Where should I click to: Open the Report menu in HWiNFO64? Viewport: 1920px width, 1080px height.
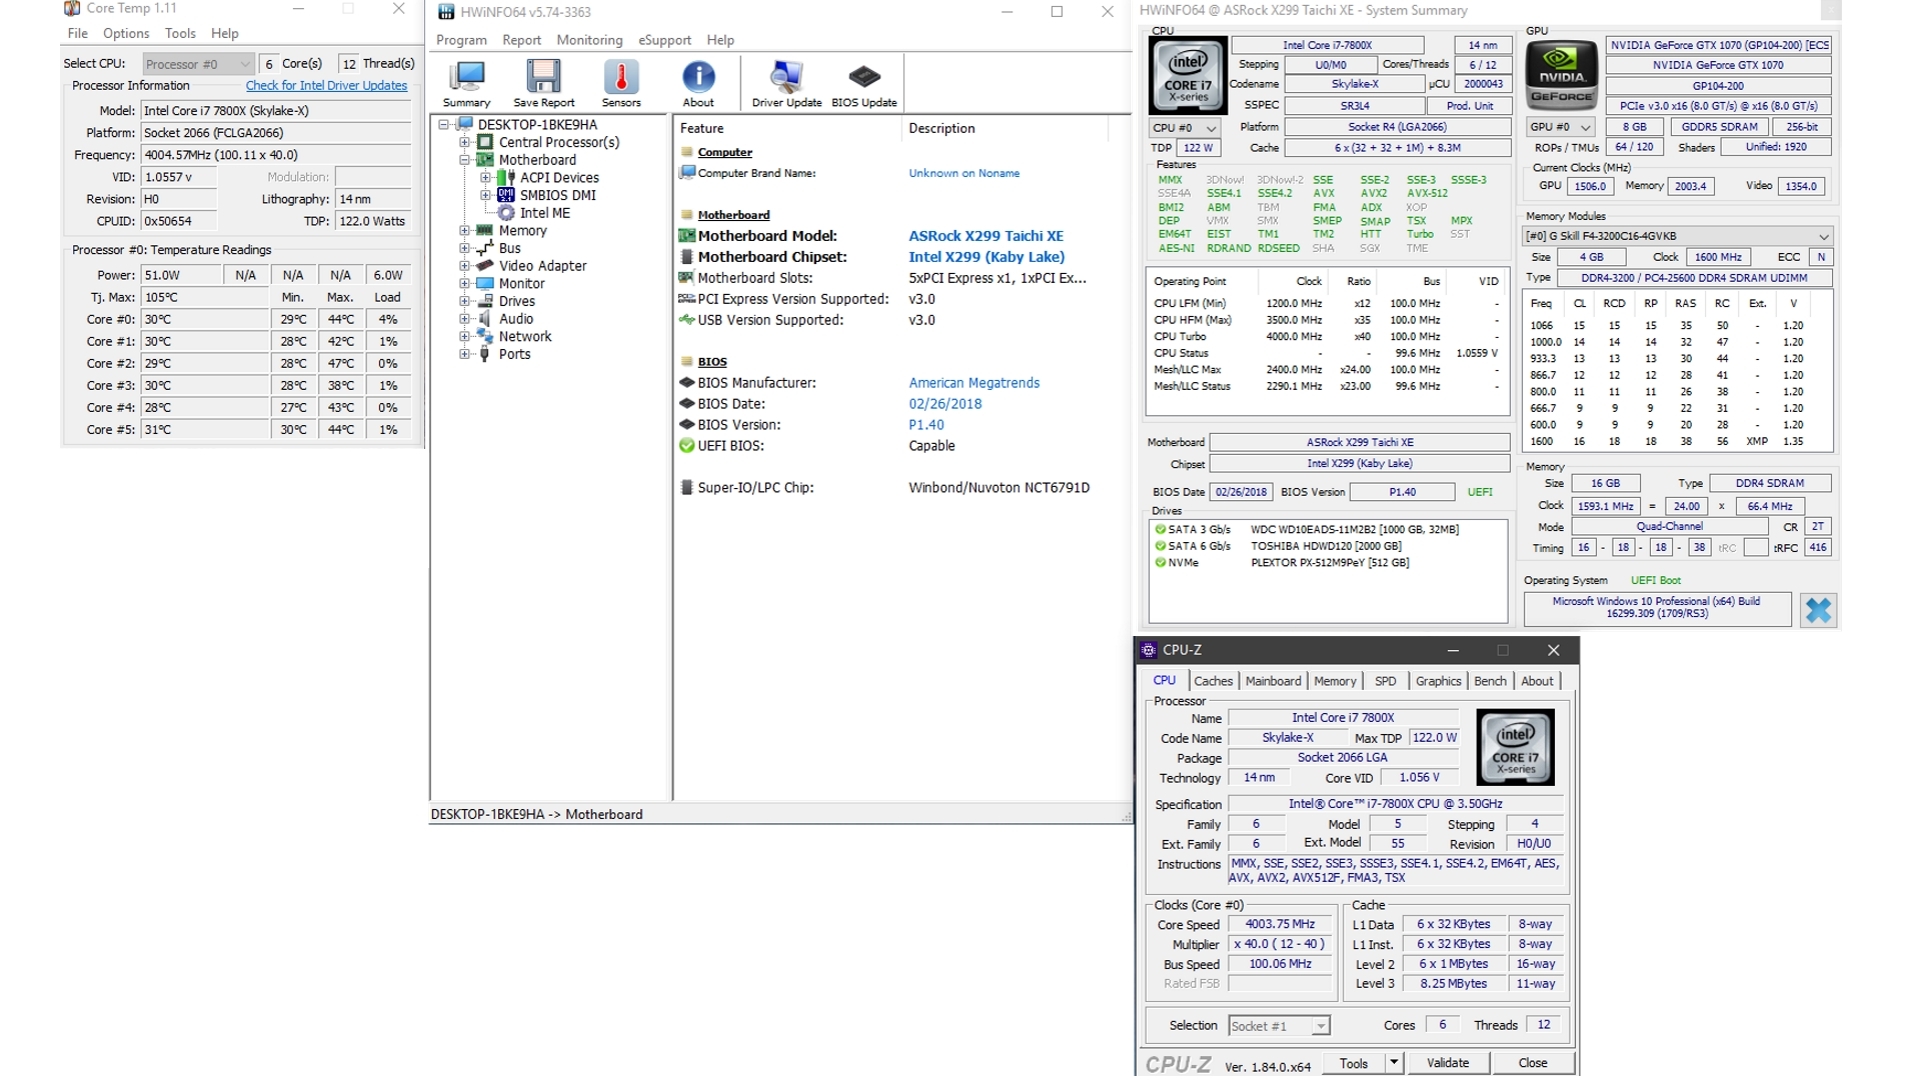[521, 40]
